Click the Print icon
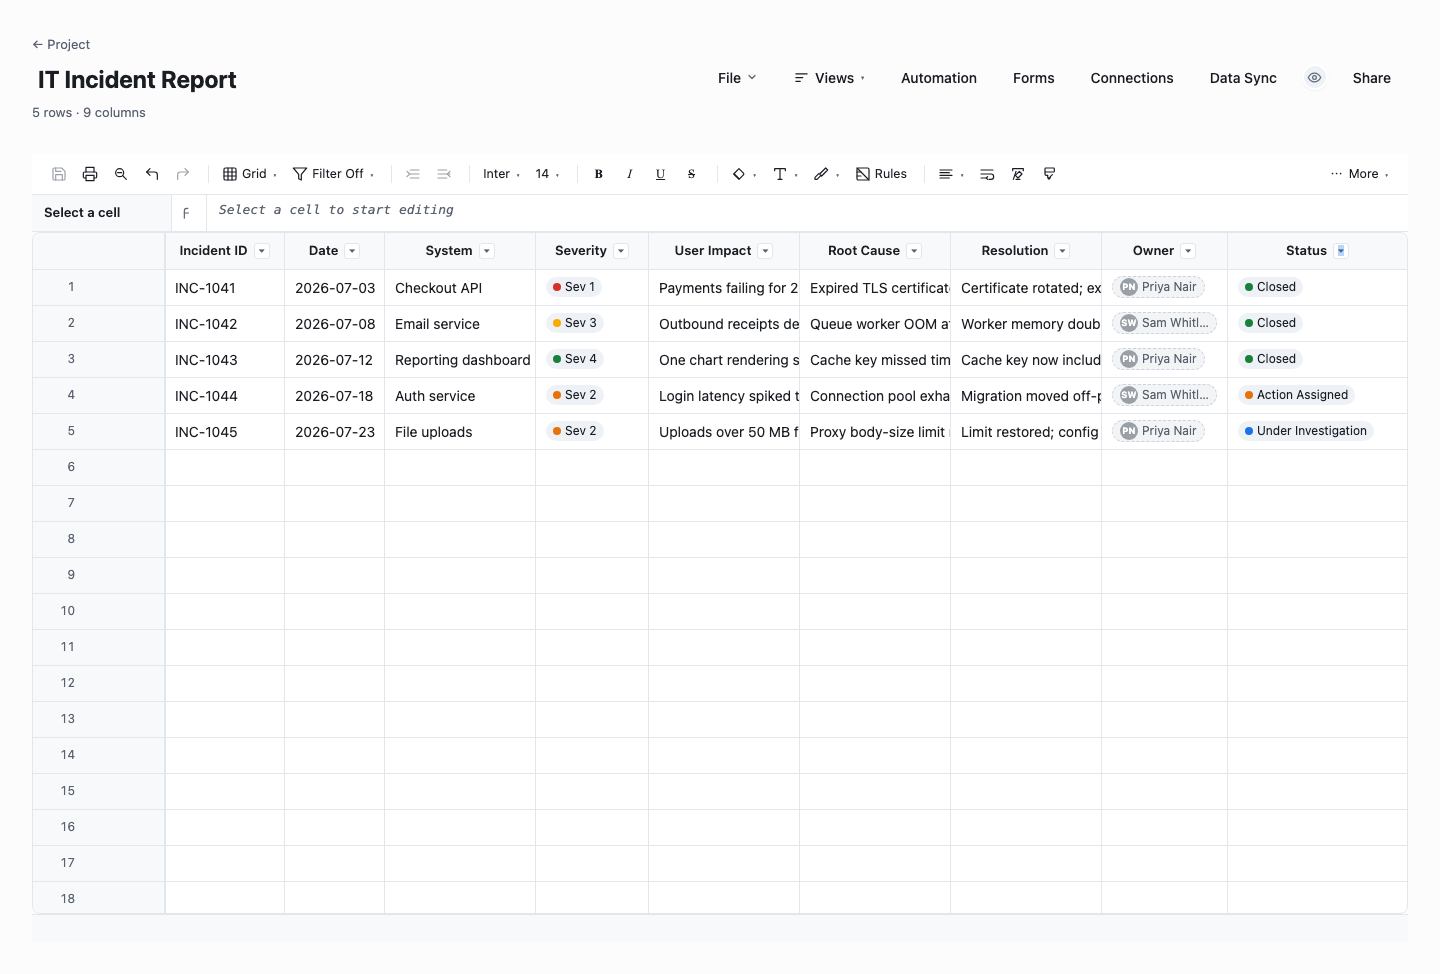The height and width of the screenshot is (974, 1440). (90, 174)
